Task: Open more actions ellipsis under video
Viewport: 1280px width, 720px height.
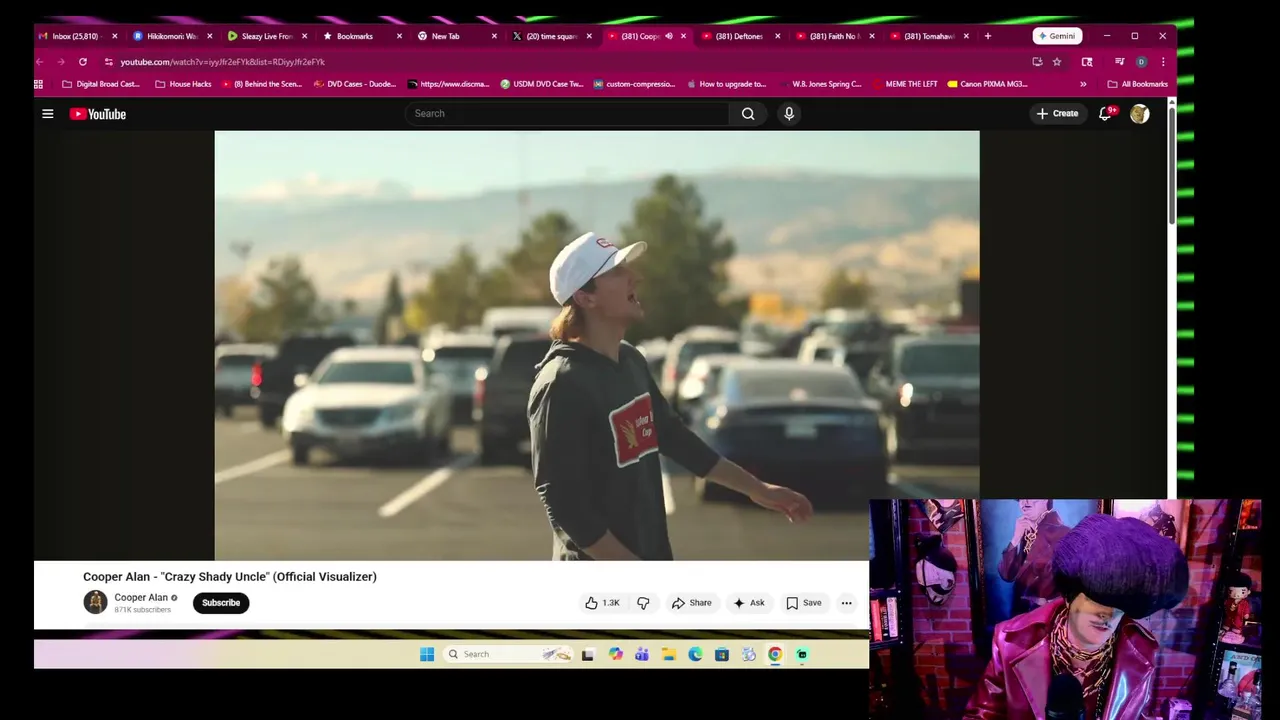Action: (x=846, y=603)
